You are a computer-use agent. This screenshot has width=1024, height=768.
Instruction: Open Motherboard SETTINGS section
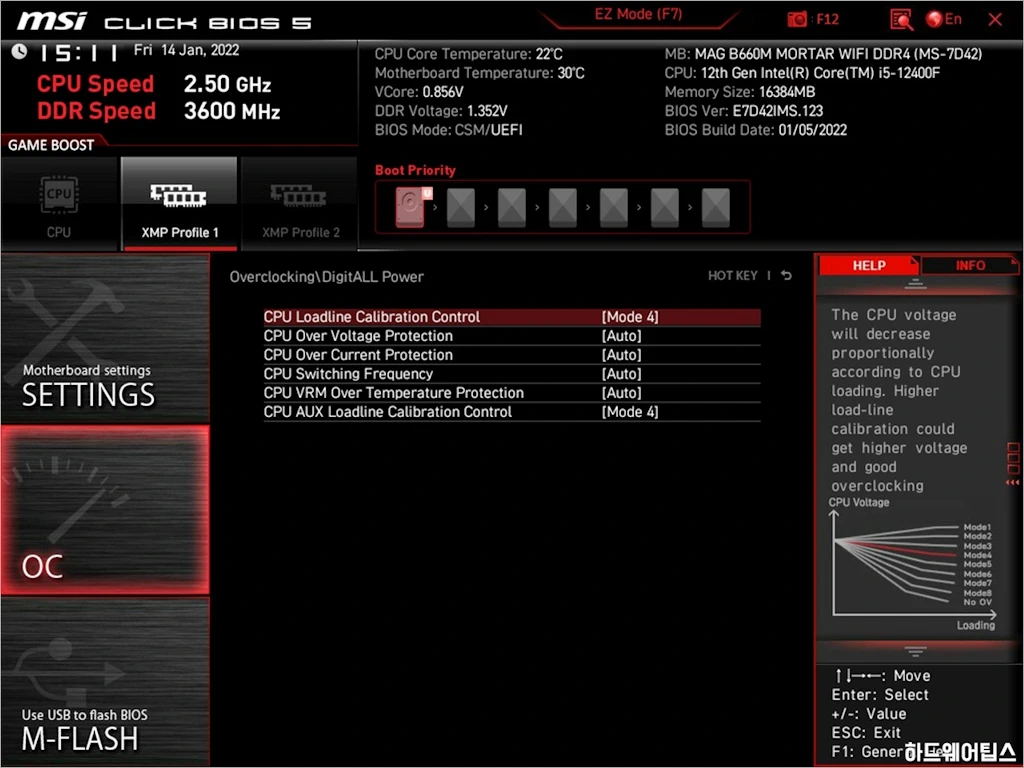(x=105, y=338)
